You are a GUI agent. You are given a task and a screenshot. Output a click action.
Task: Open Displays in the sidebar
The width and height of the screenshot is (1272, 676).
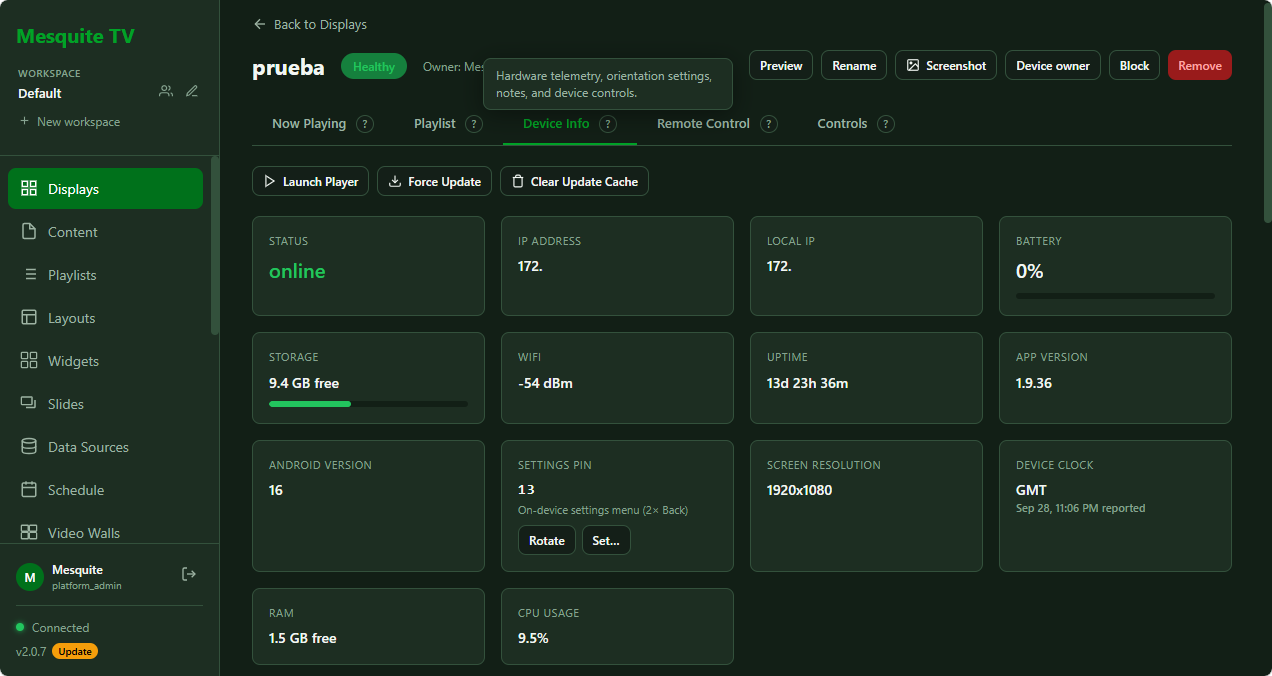click(x=105, y=189)
